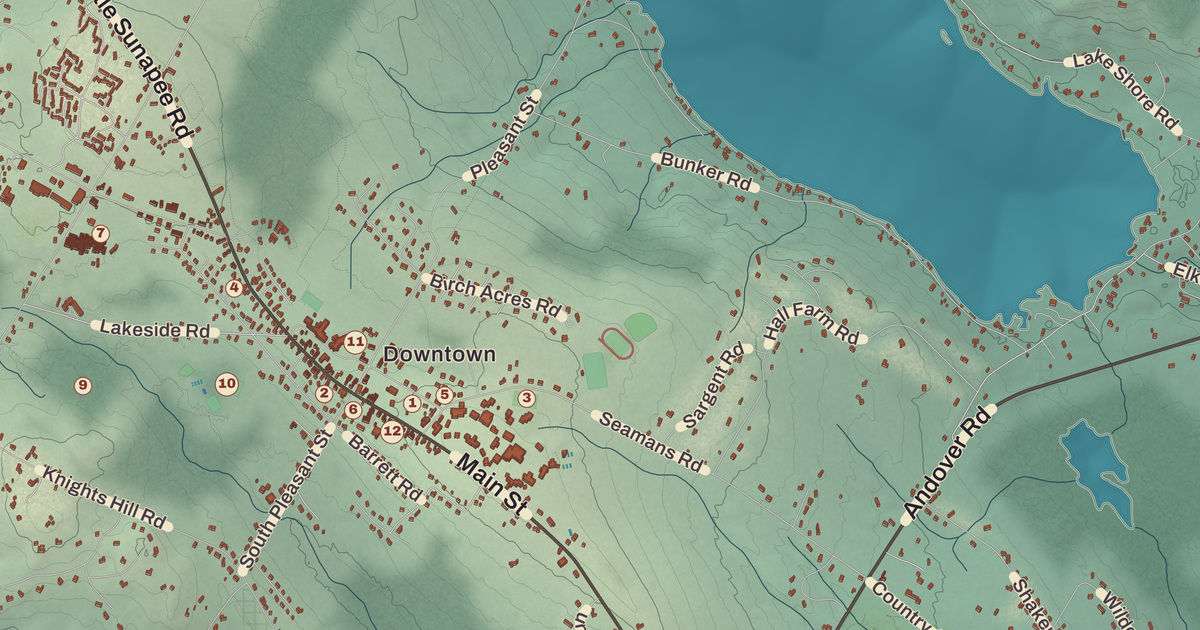Select the South Pleasant St label

point(287,498)
